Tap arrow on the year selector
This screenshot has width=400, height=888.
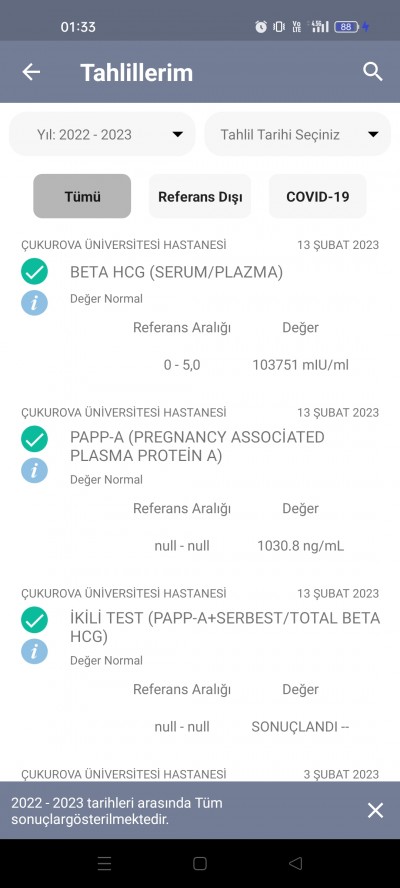pyautogui.click(x=177, y=135)
